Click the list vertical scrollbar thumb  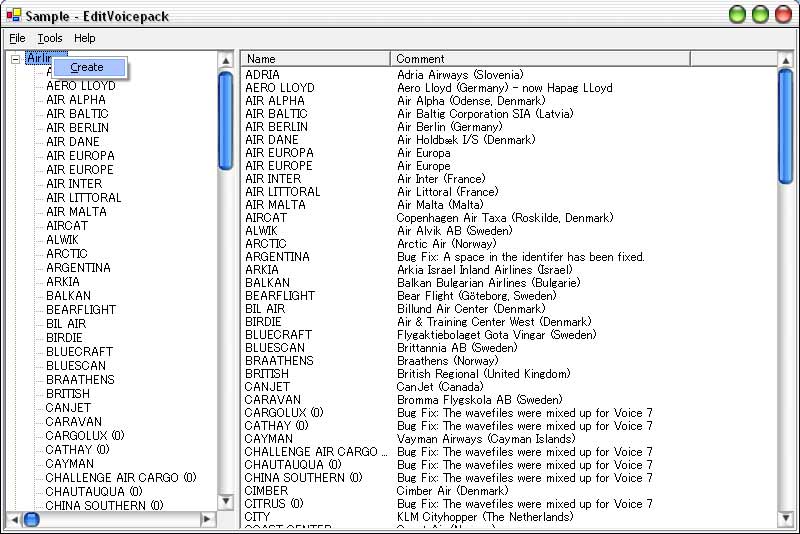(785, 126)
